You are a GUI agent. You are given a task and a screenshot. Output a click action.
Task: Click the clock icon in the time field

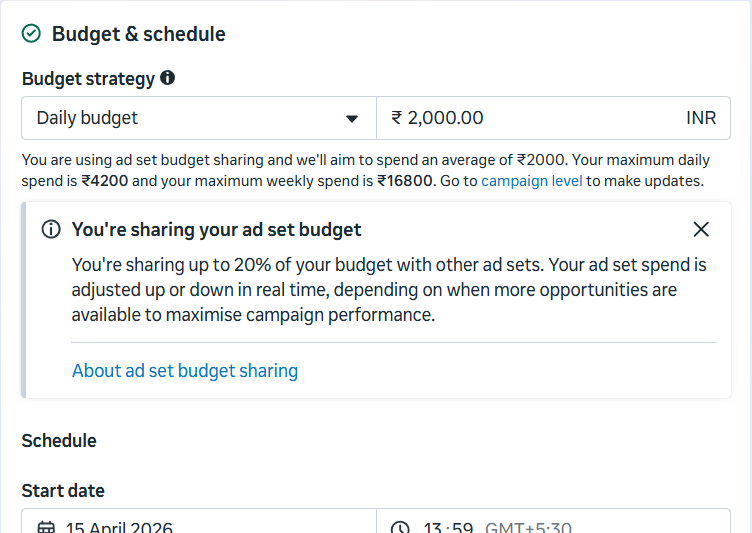400,527
